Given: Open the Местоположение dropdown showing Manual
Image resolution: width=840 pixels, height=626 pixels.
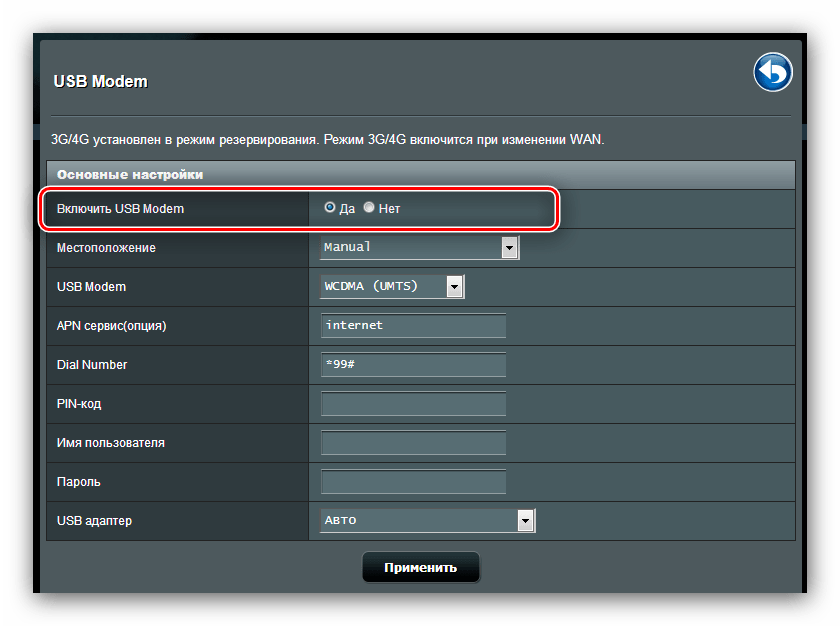Looking at the screenshot, I should 419,247.
